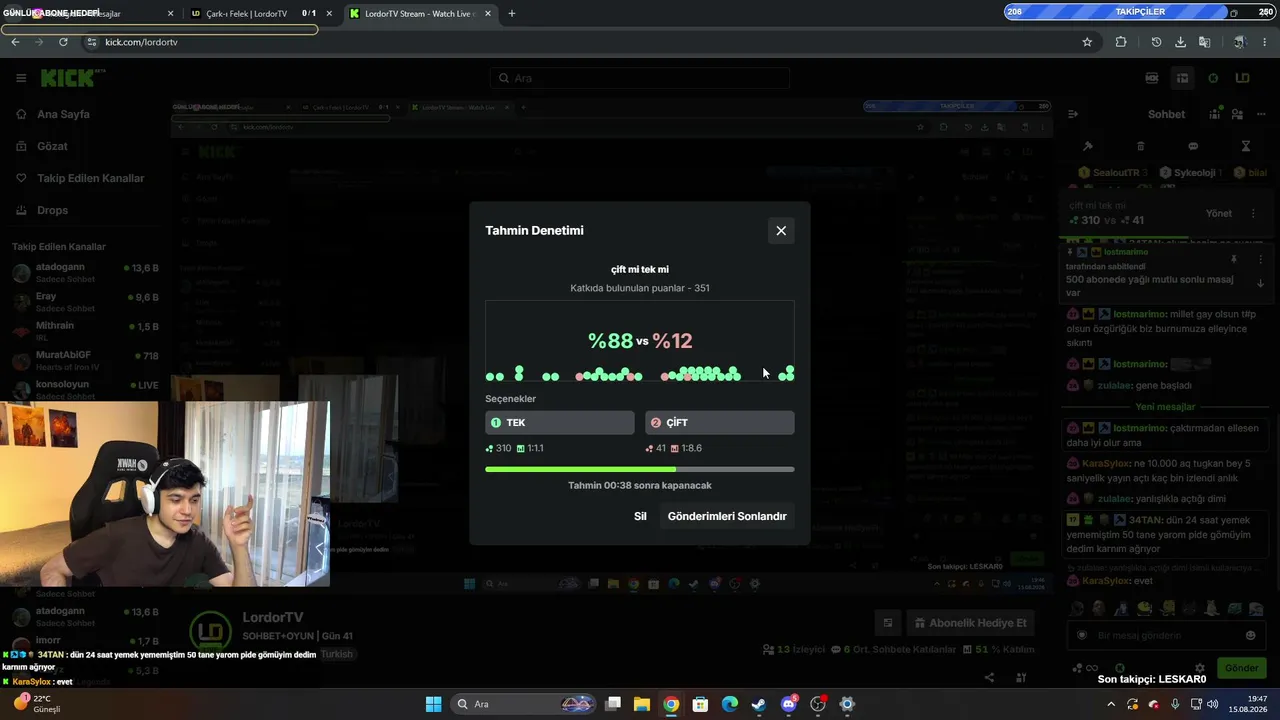Bookmark this page with the star icon

(1087, 42)
